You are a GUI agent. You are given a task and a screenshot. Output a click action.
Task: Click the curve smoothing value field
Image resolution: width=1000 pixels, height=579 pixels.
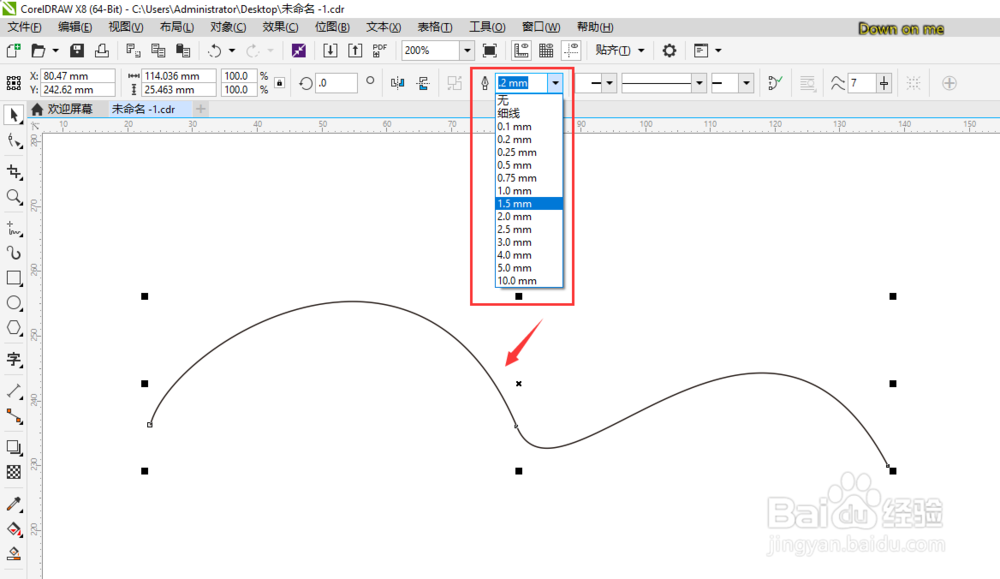click(863, 83)
